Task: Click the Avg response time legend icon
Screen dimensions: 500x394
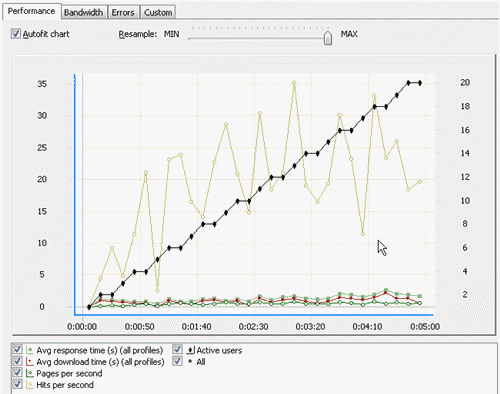Action: 30,350
